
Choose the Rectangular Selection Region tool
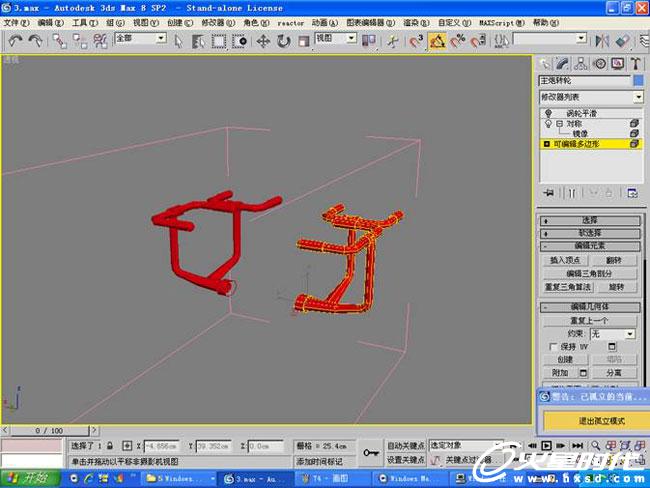click(219, 41)
